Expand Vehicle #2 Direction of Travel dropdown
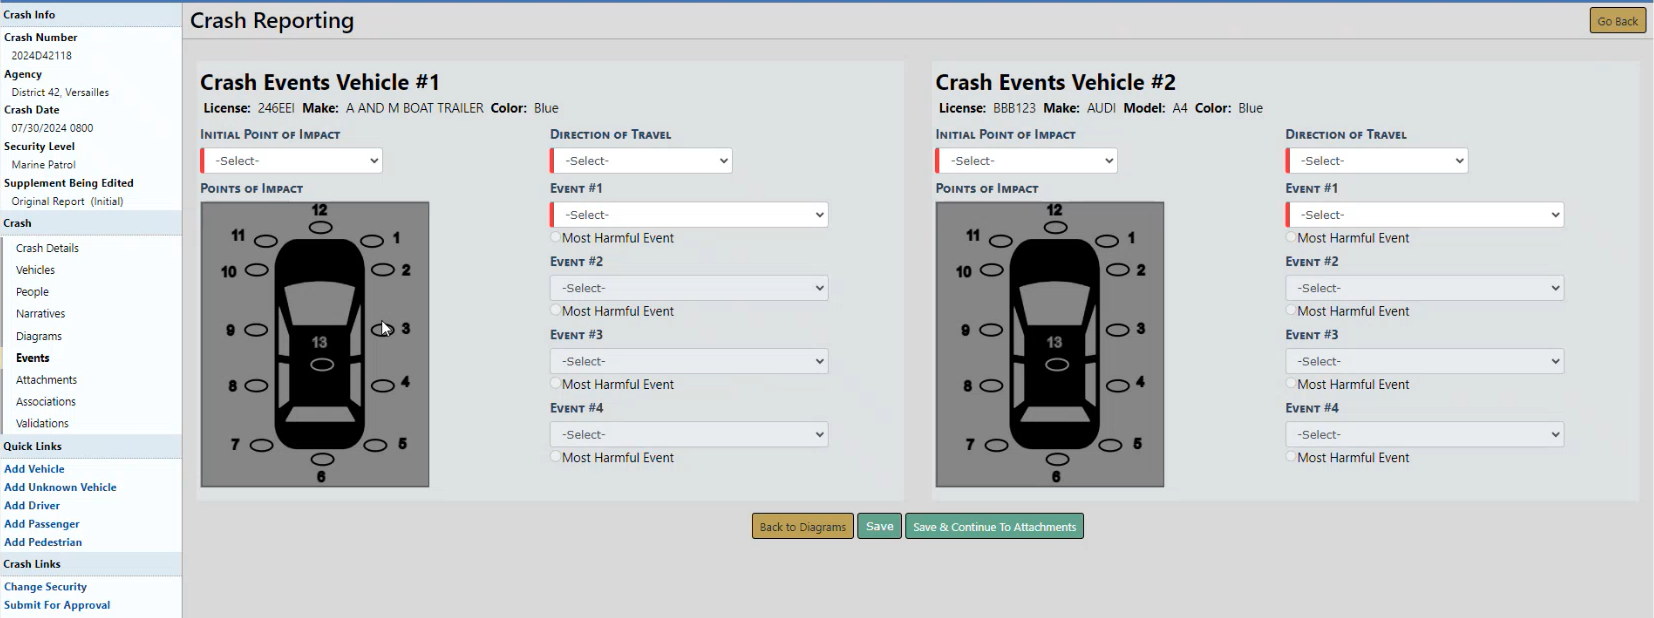Viewport: 1654px width, 618px height. tap(1378, 161)
